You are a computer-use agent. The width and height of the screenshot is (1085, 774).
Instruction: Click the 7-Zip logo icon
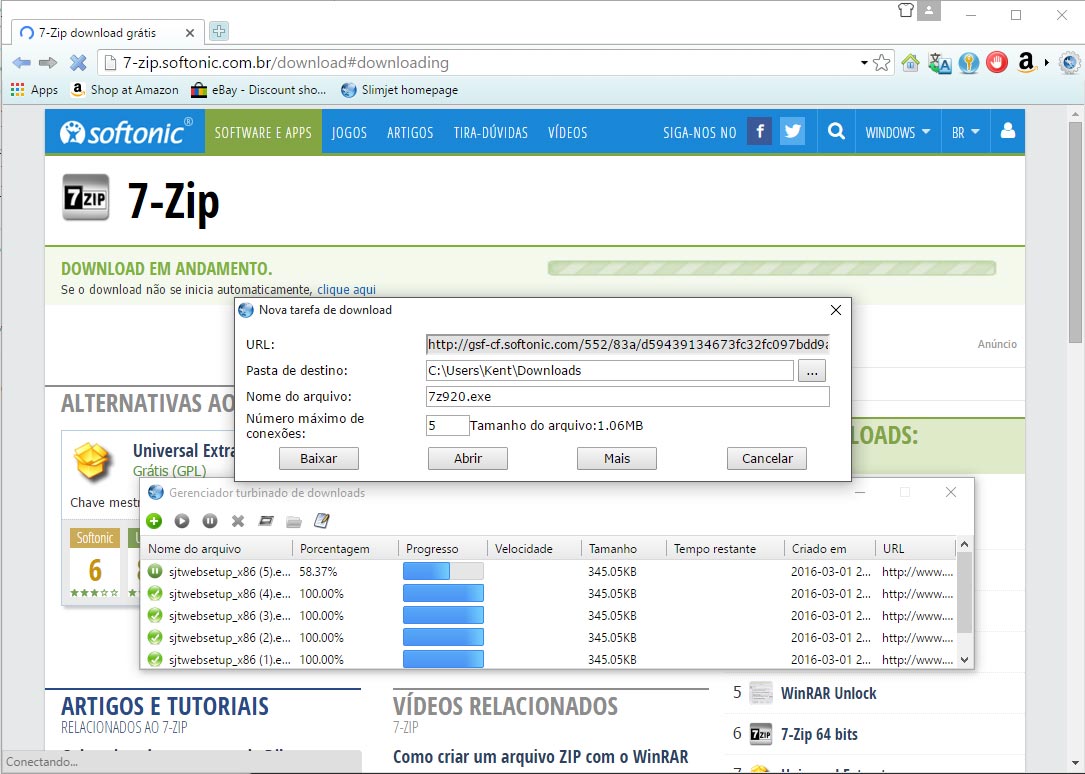[86, 197]
